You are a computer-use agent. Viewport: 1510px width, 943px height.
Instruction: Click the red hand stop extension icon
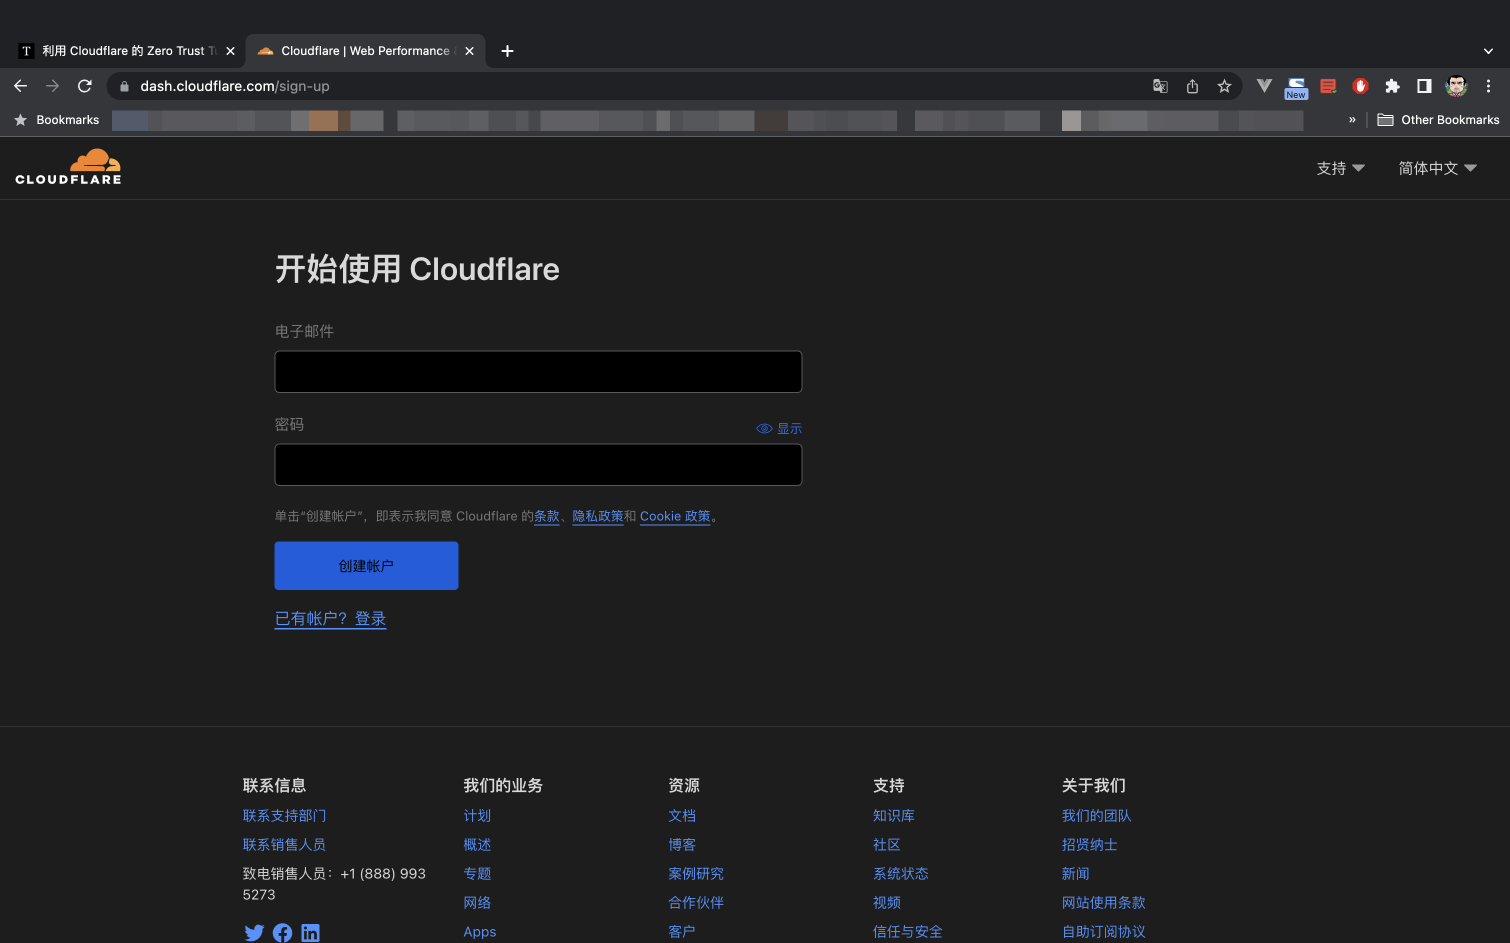tap(1360, 86)
